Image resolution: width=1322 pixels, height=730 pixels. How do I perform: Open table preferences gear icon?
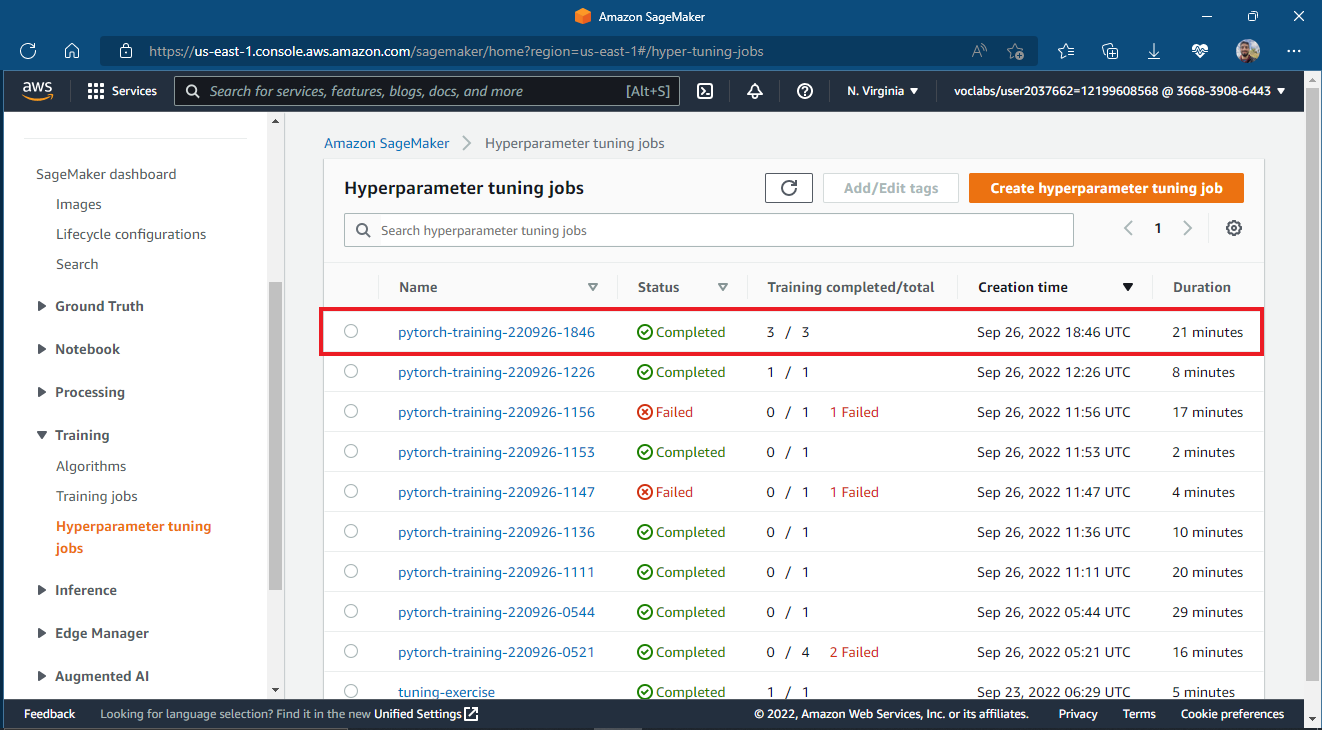[1234, 228]
